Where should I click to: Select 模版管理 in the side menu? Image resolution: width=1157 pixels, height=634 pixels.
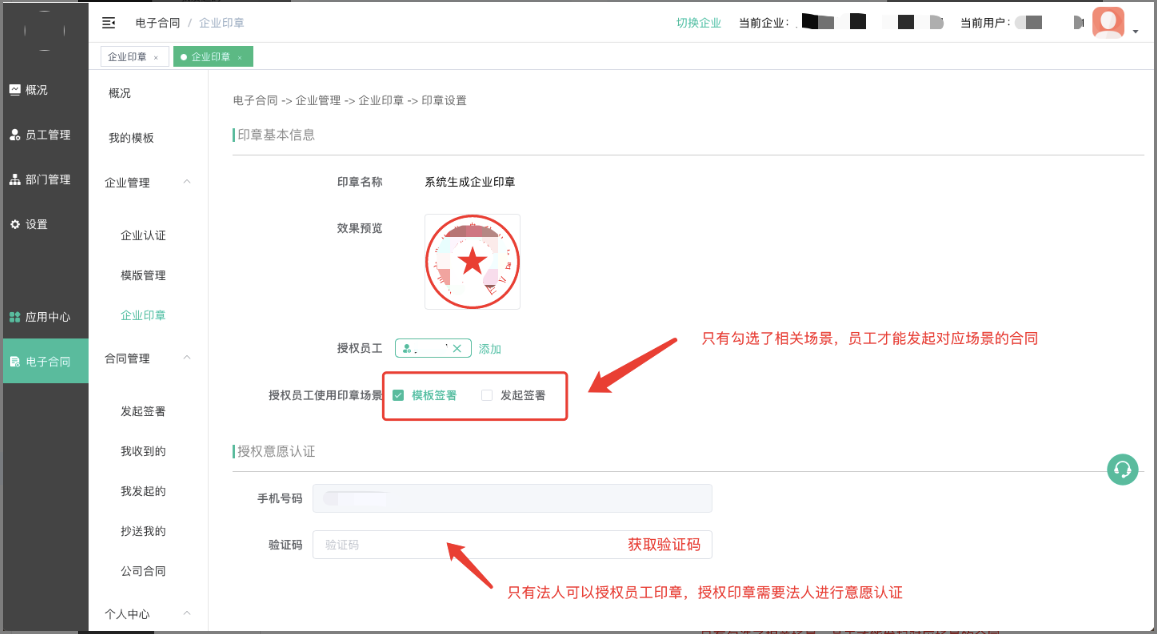143,275
